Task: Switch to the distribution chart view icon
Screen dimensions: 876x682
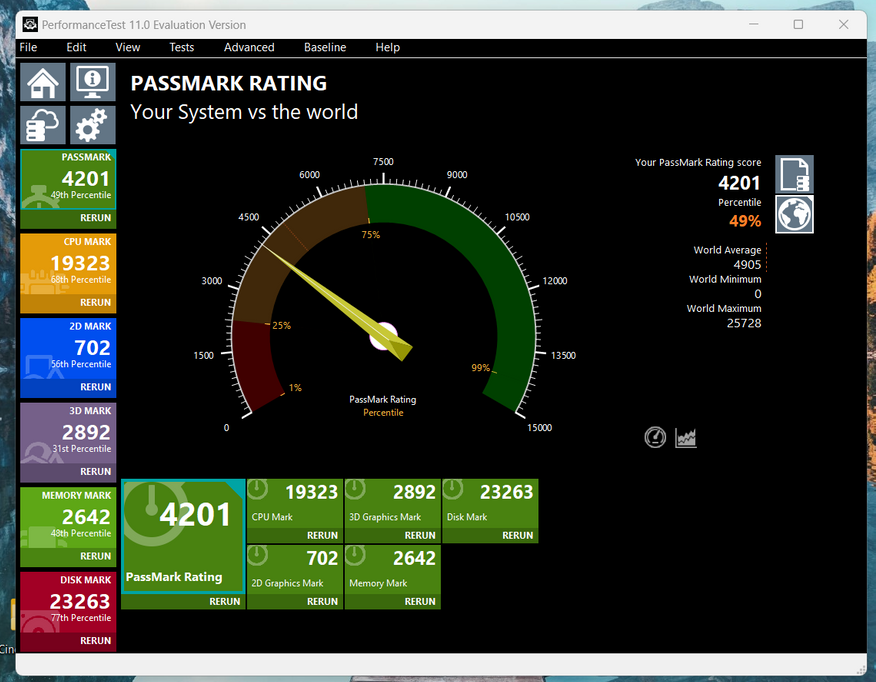Action: (x=685, y=437)
